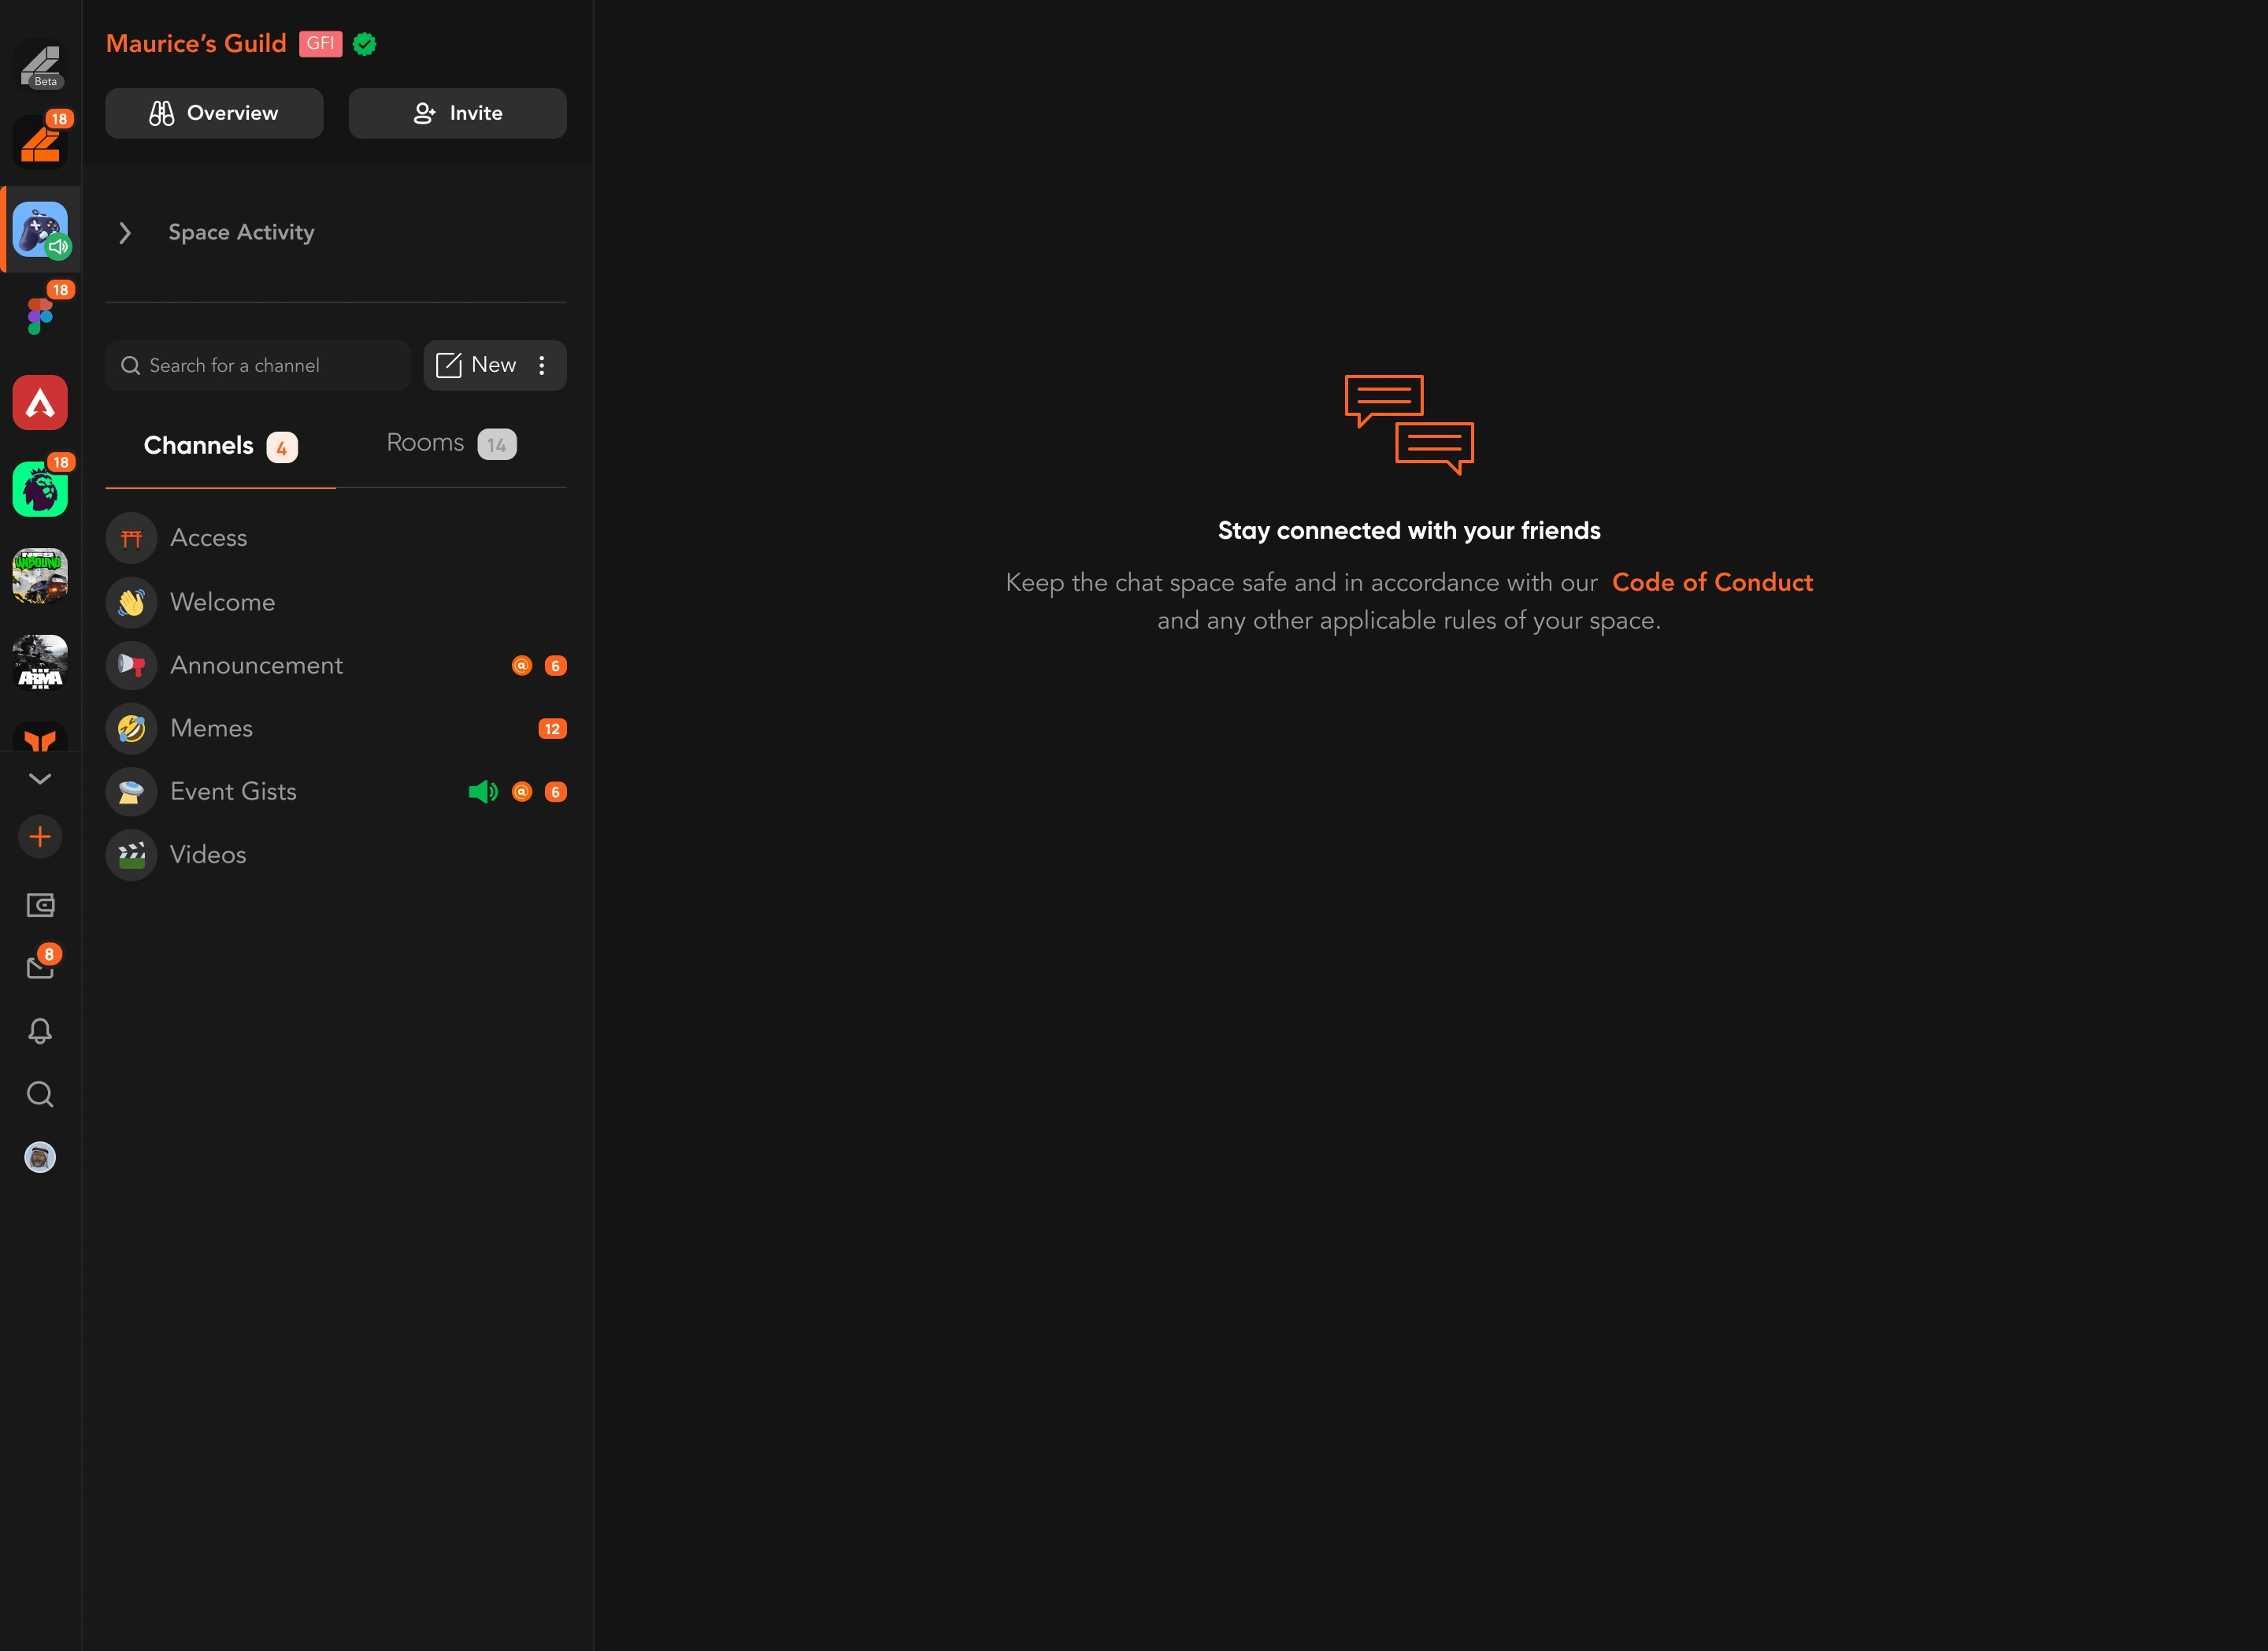2268x1651 pixels.
Task: Mute the Event Gists channel speaker icon
Action: [484, 791]
